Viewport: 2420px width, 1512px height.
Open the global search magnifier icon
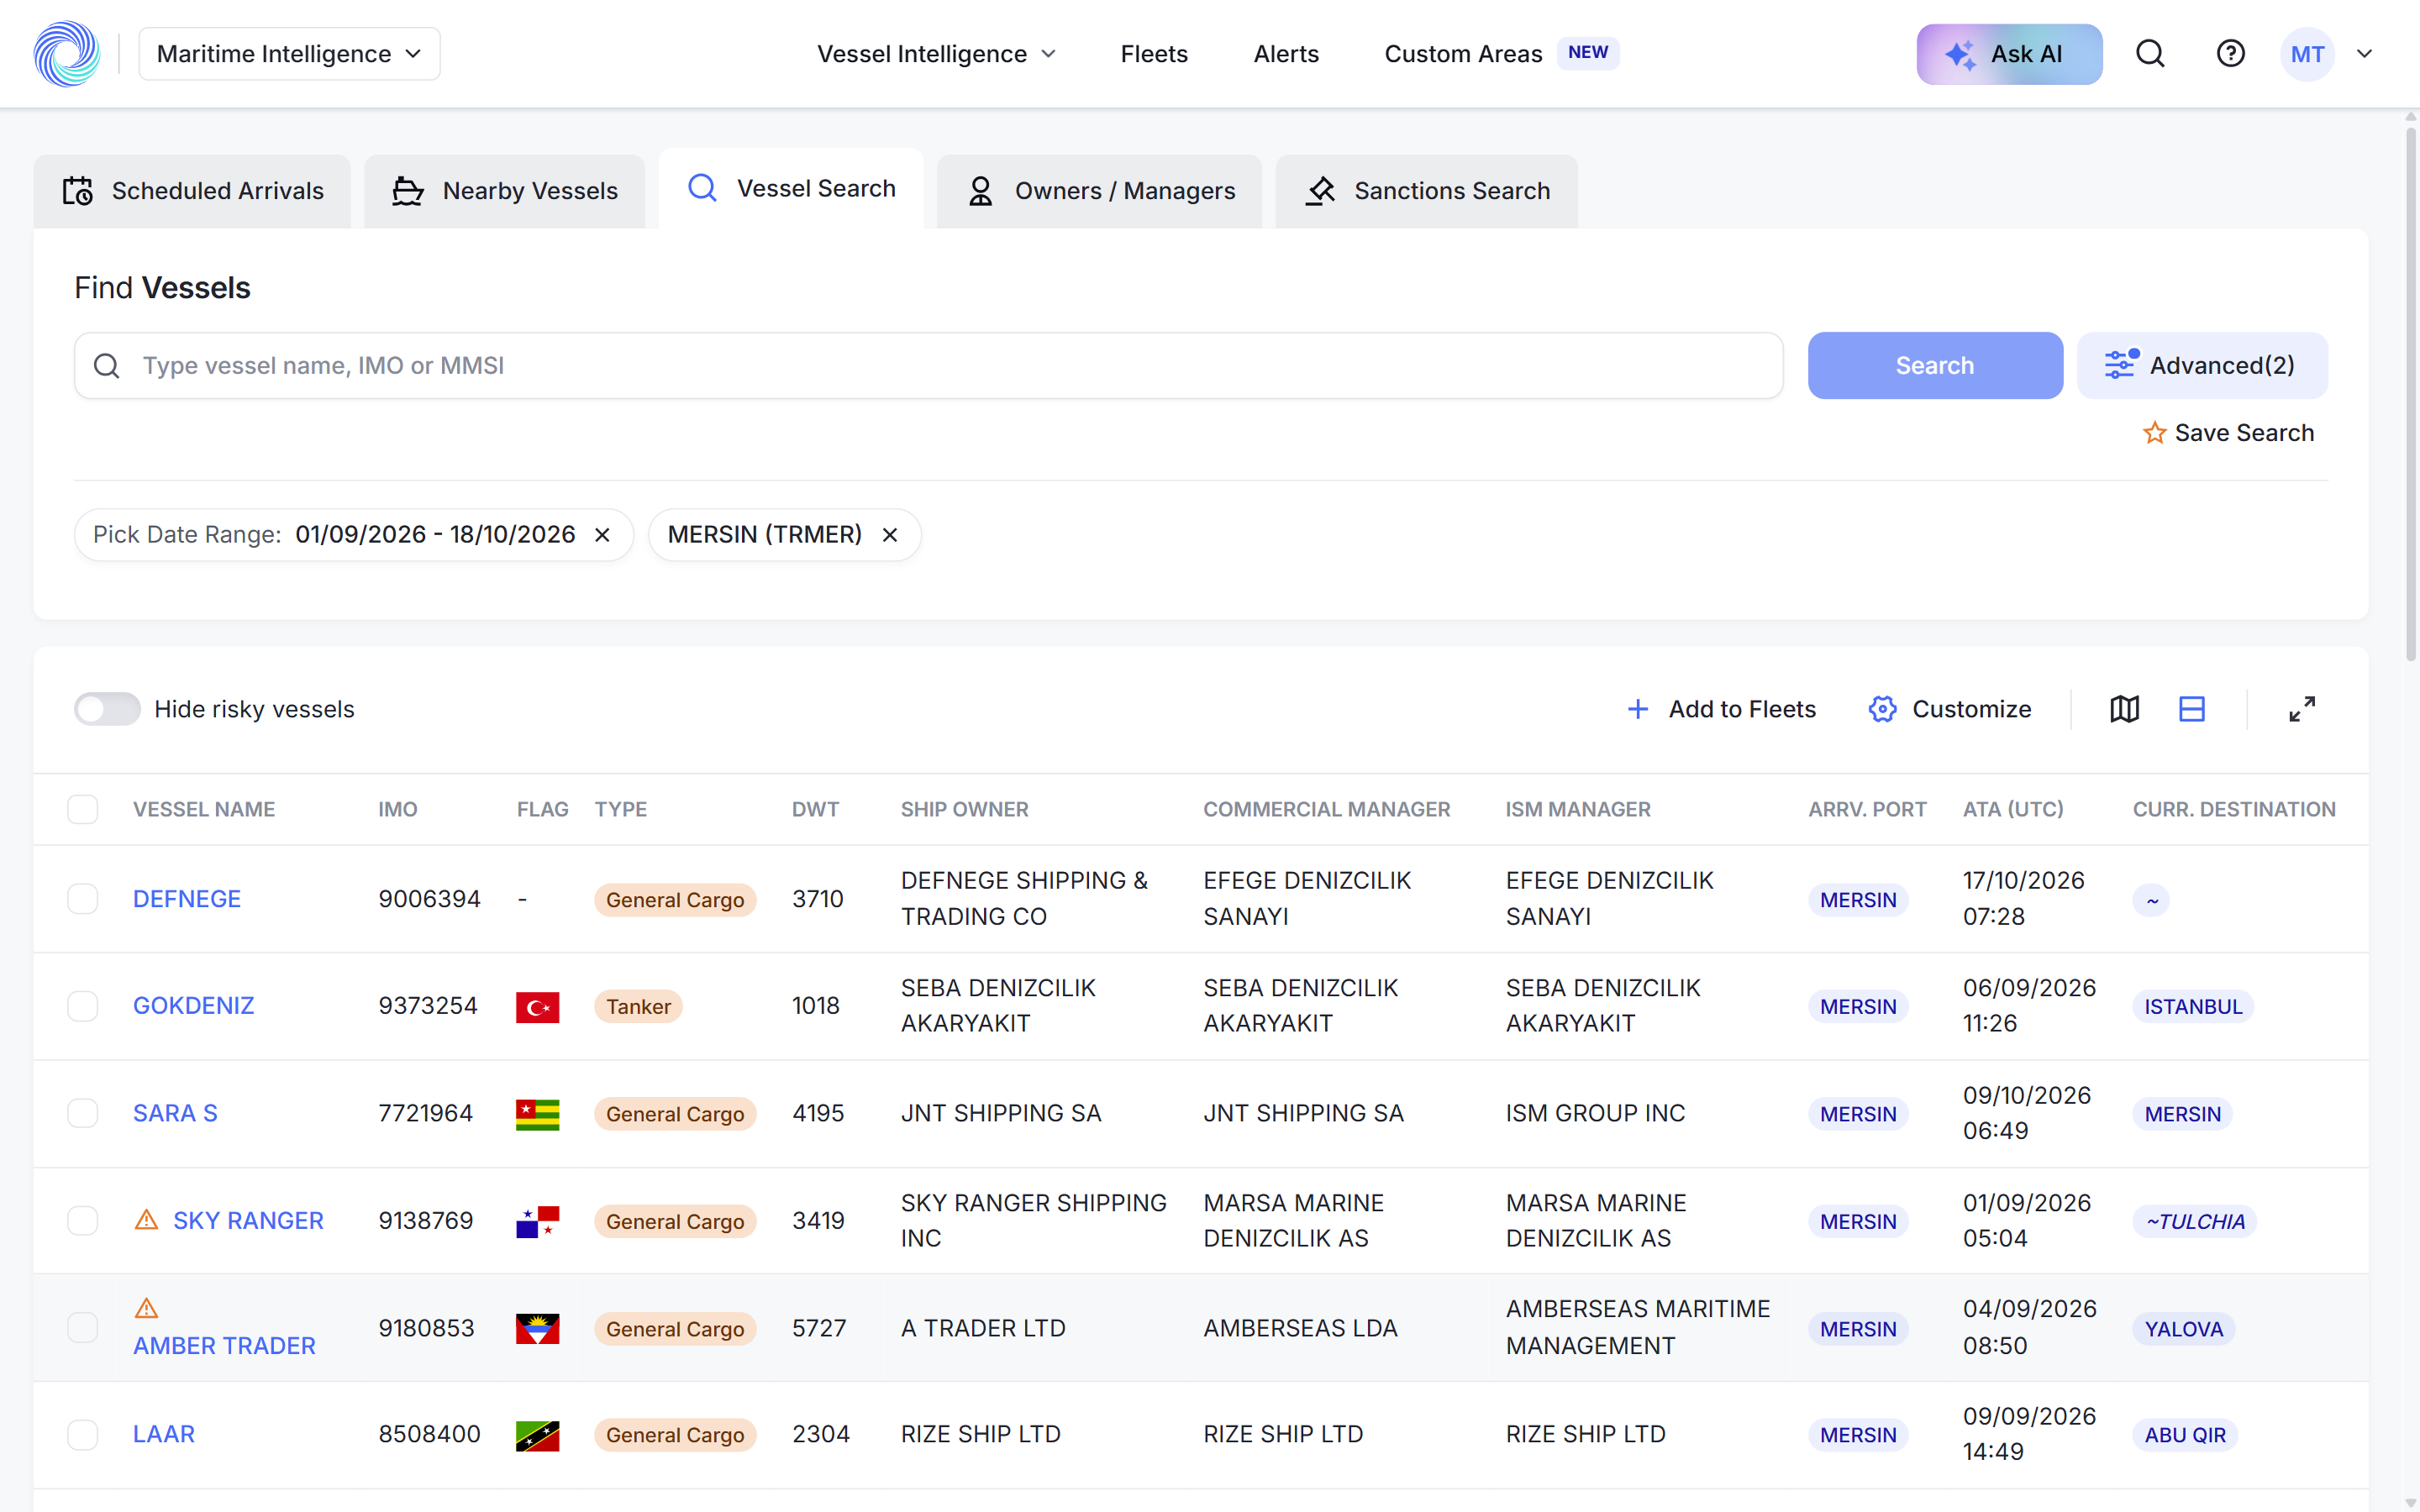pyautogui.click(x=2150, y=54)
